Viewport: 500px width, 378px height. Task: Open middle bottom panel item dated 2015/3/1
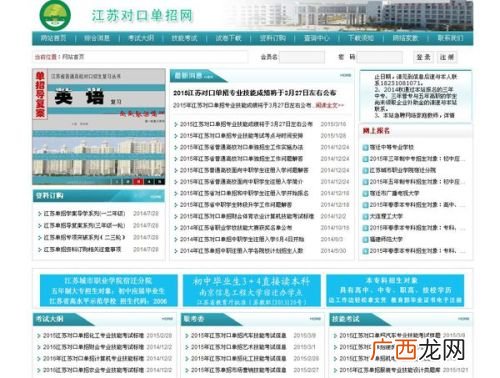click(239, 347)
